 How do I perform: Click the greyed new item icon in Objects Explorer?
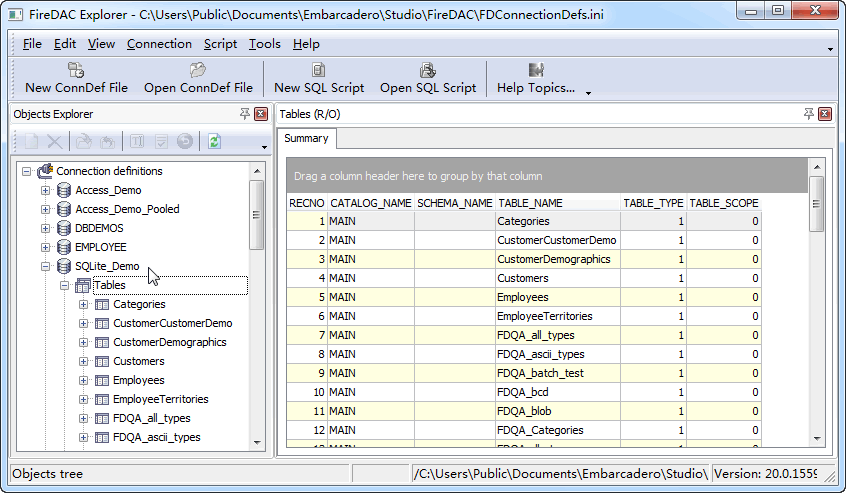pyautogui.click(x=31, y=141)
